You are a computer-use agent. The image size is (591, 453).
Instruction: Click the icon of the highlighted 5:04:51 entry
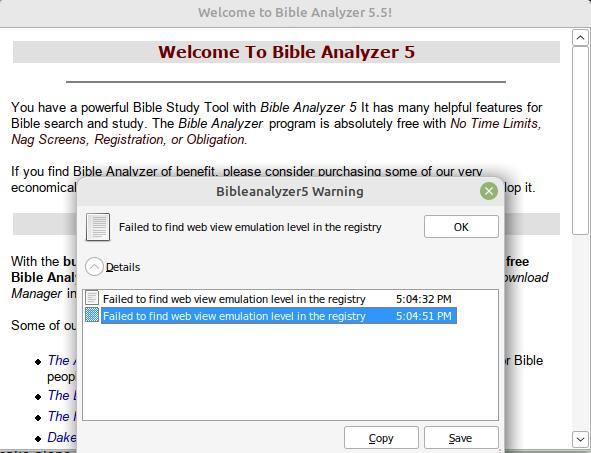coord(92,315)
